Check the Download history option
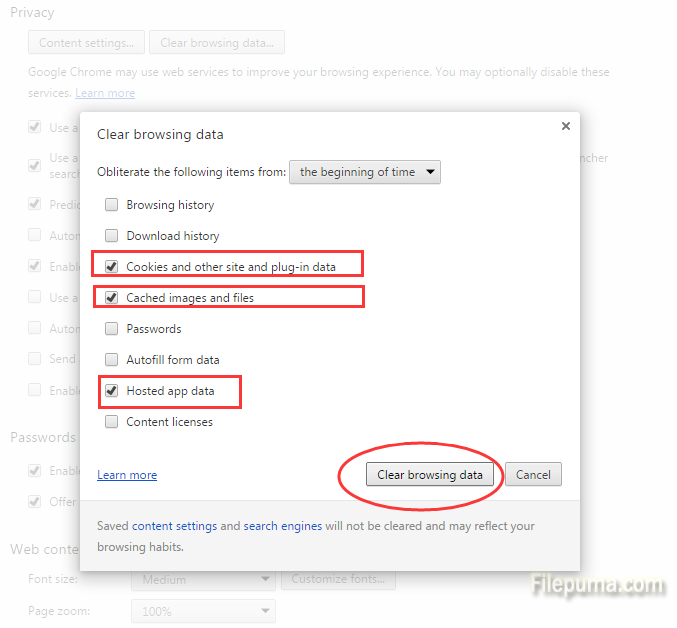The height and width of the screenshot is (628, 677). (111, 236)
